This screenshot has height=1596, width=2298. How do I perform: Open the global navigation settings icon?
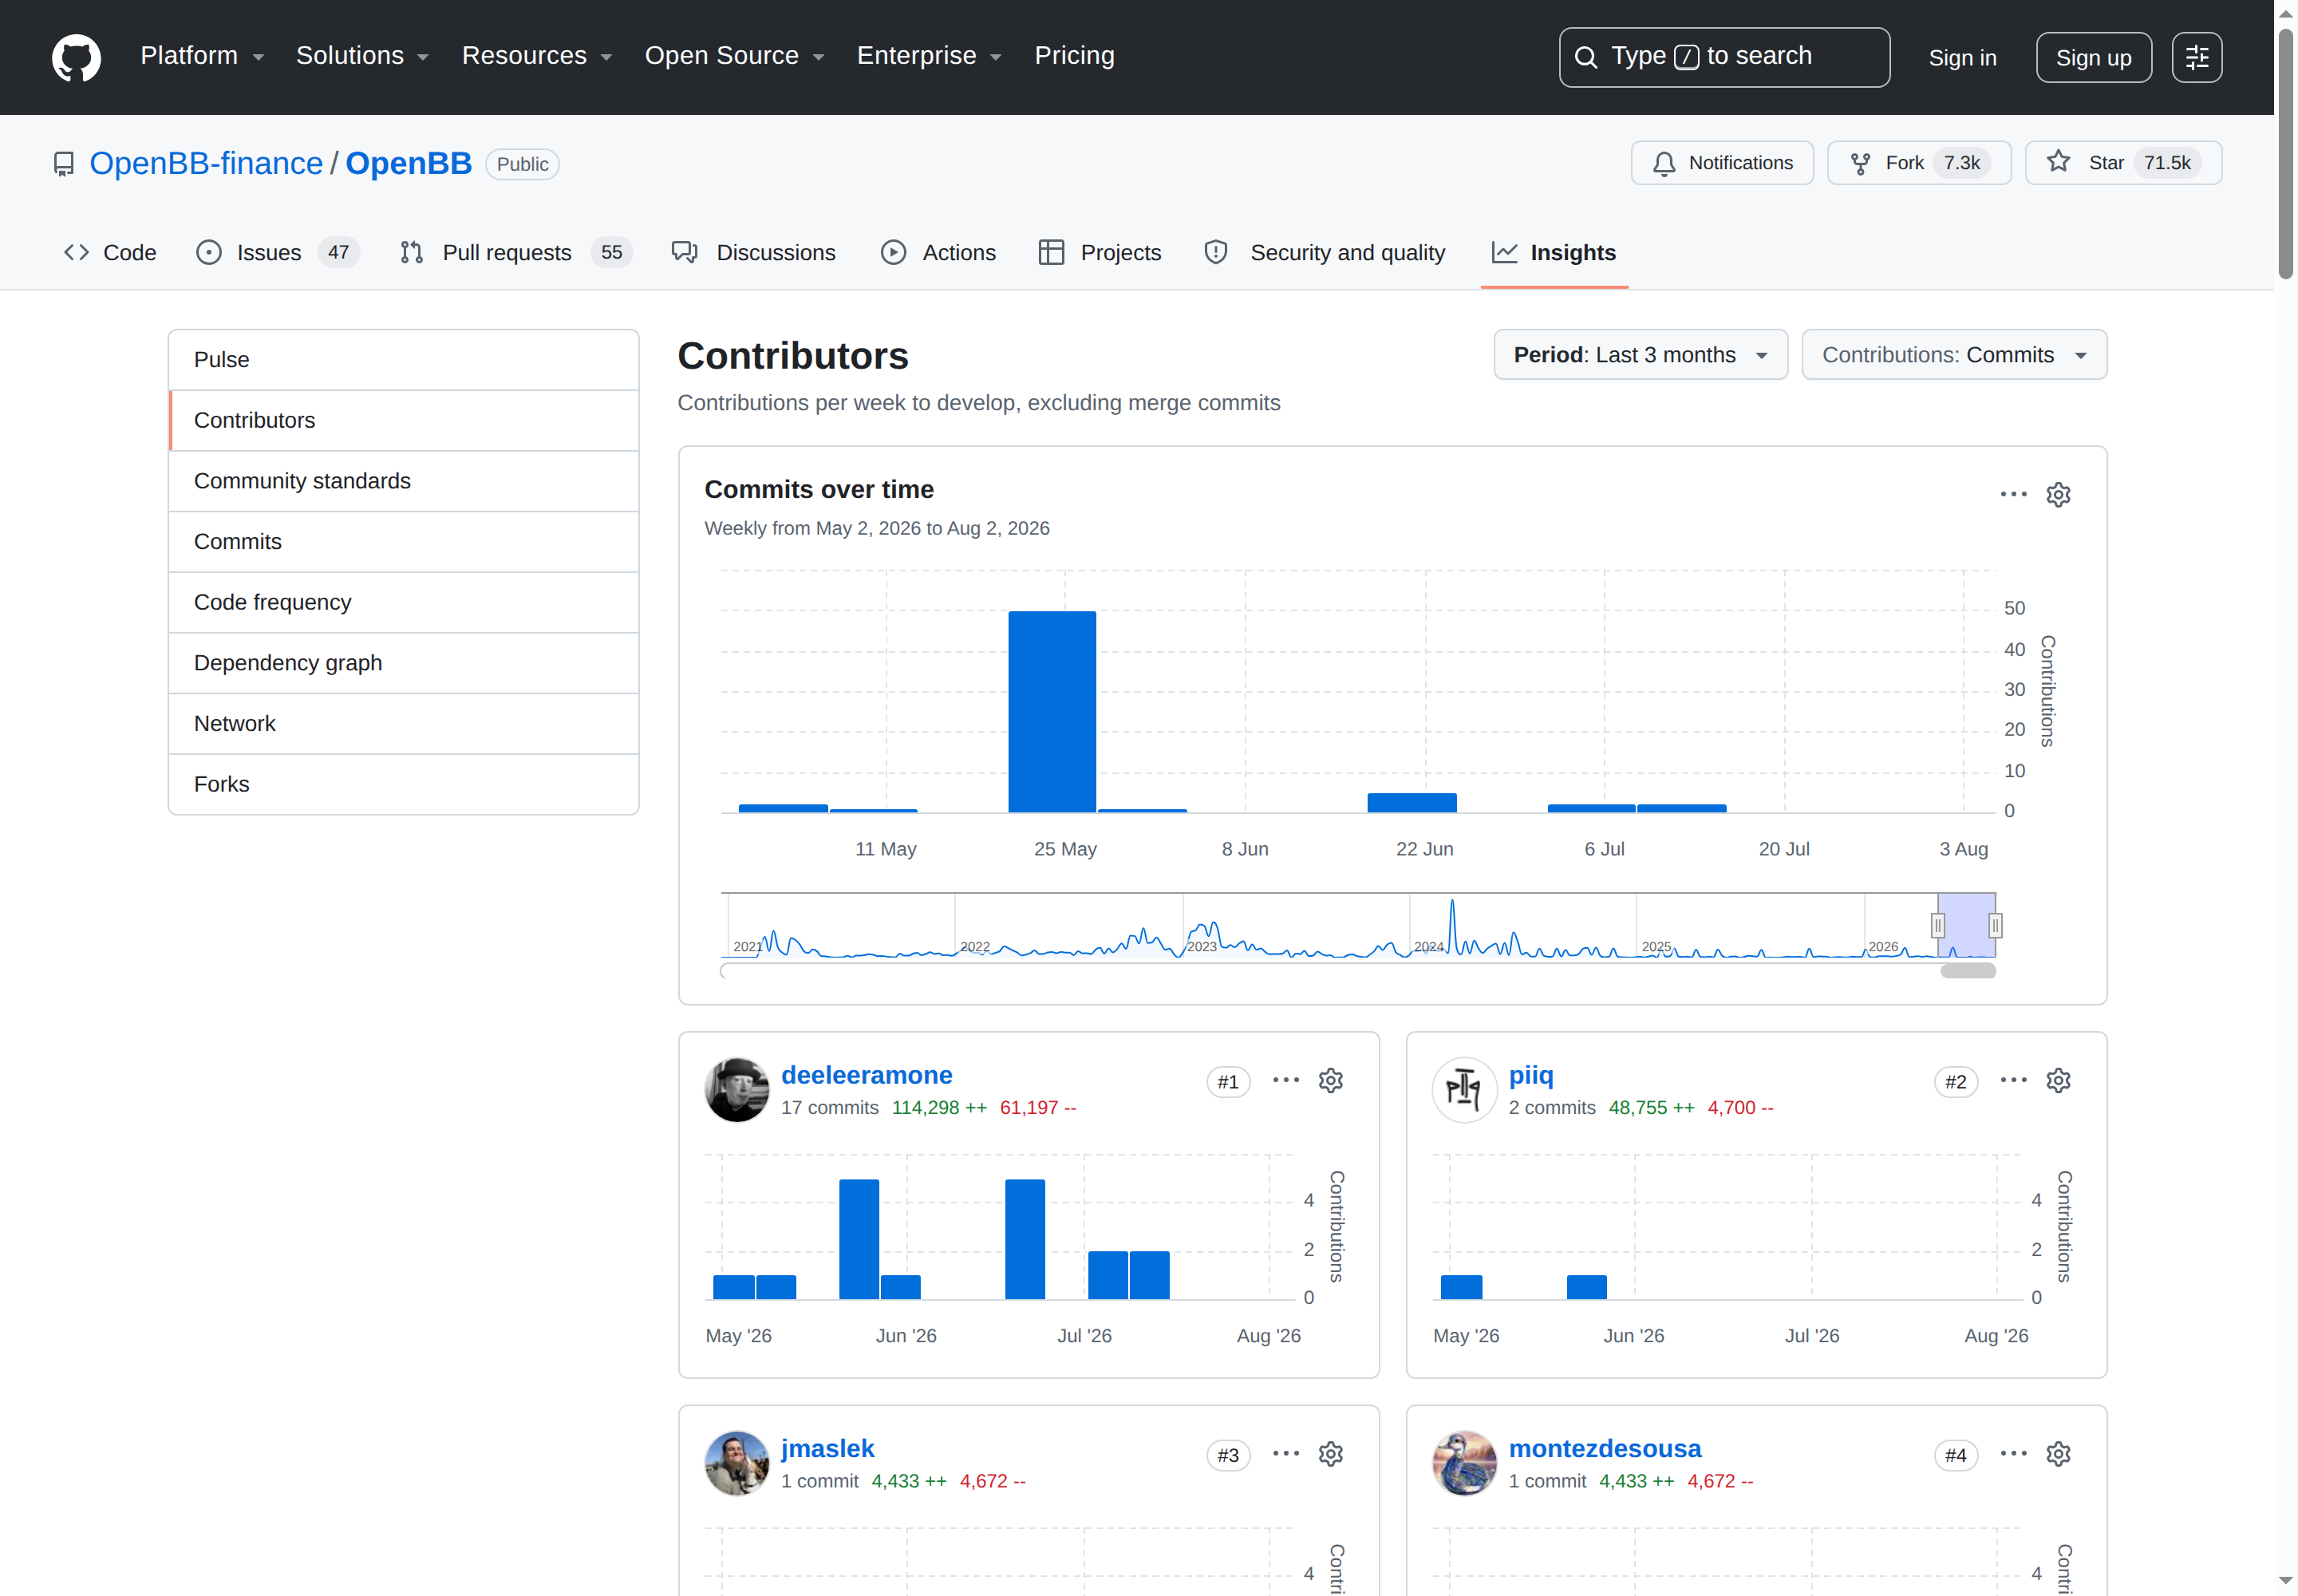(2196, 57)
